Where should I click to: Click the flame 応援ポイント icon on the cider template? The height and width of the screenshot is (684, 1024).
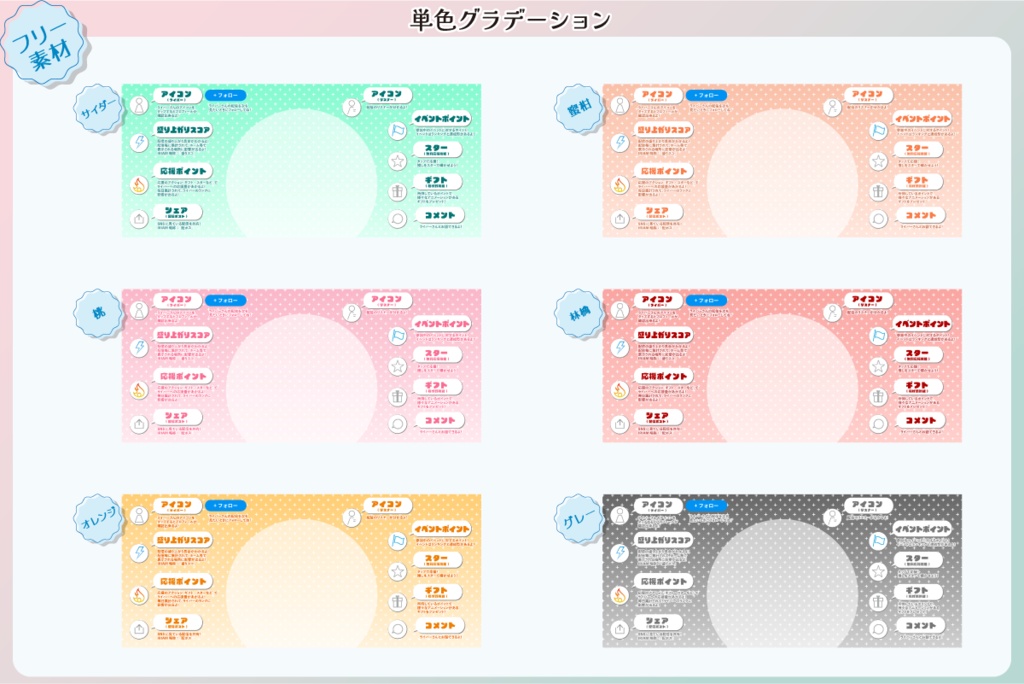[139, 186]
